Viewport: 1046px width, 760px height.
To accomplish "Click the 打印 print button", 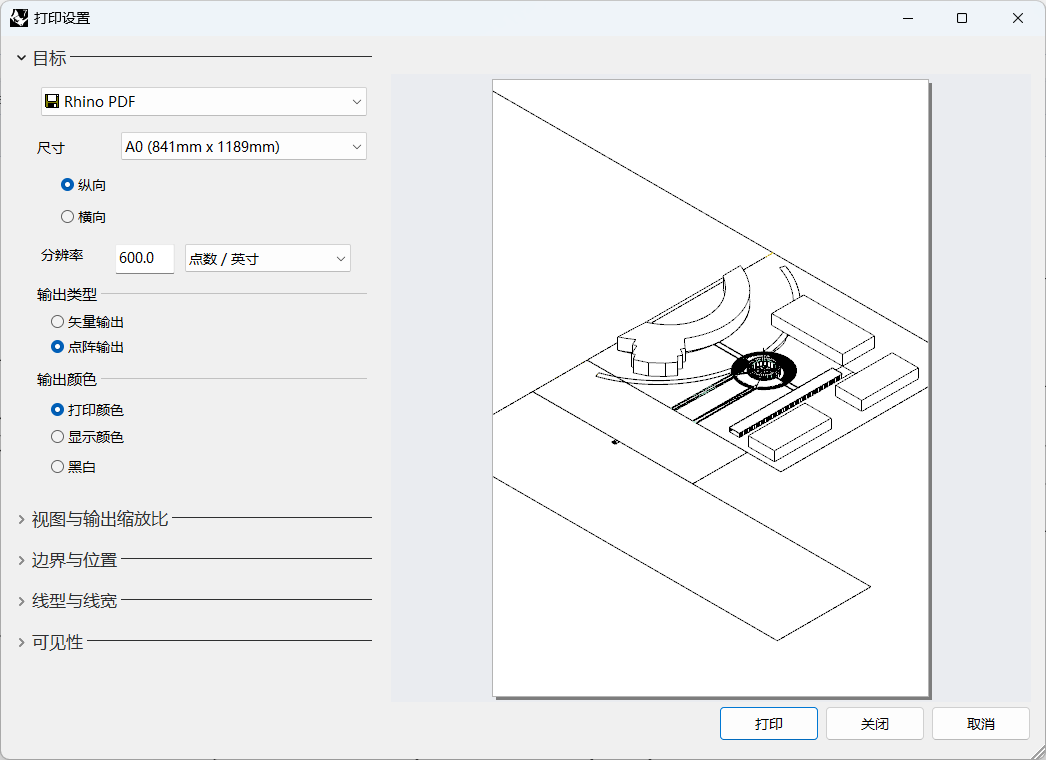I will click(768, 724).
